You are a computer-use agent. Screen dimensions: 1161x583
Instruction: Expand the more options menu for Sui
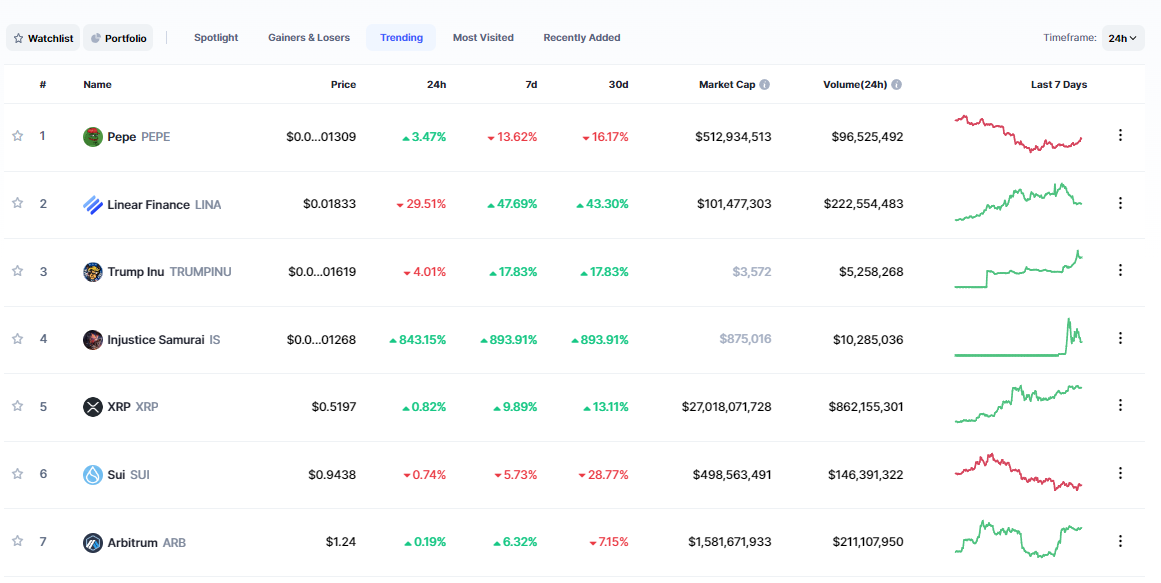coord(1120,473)
